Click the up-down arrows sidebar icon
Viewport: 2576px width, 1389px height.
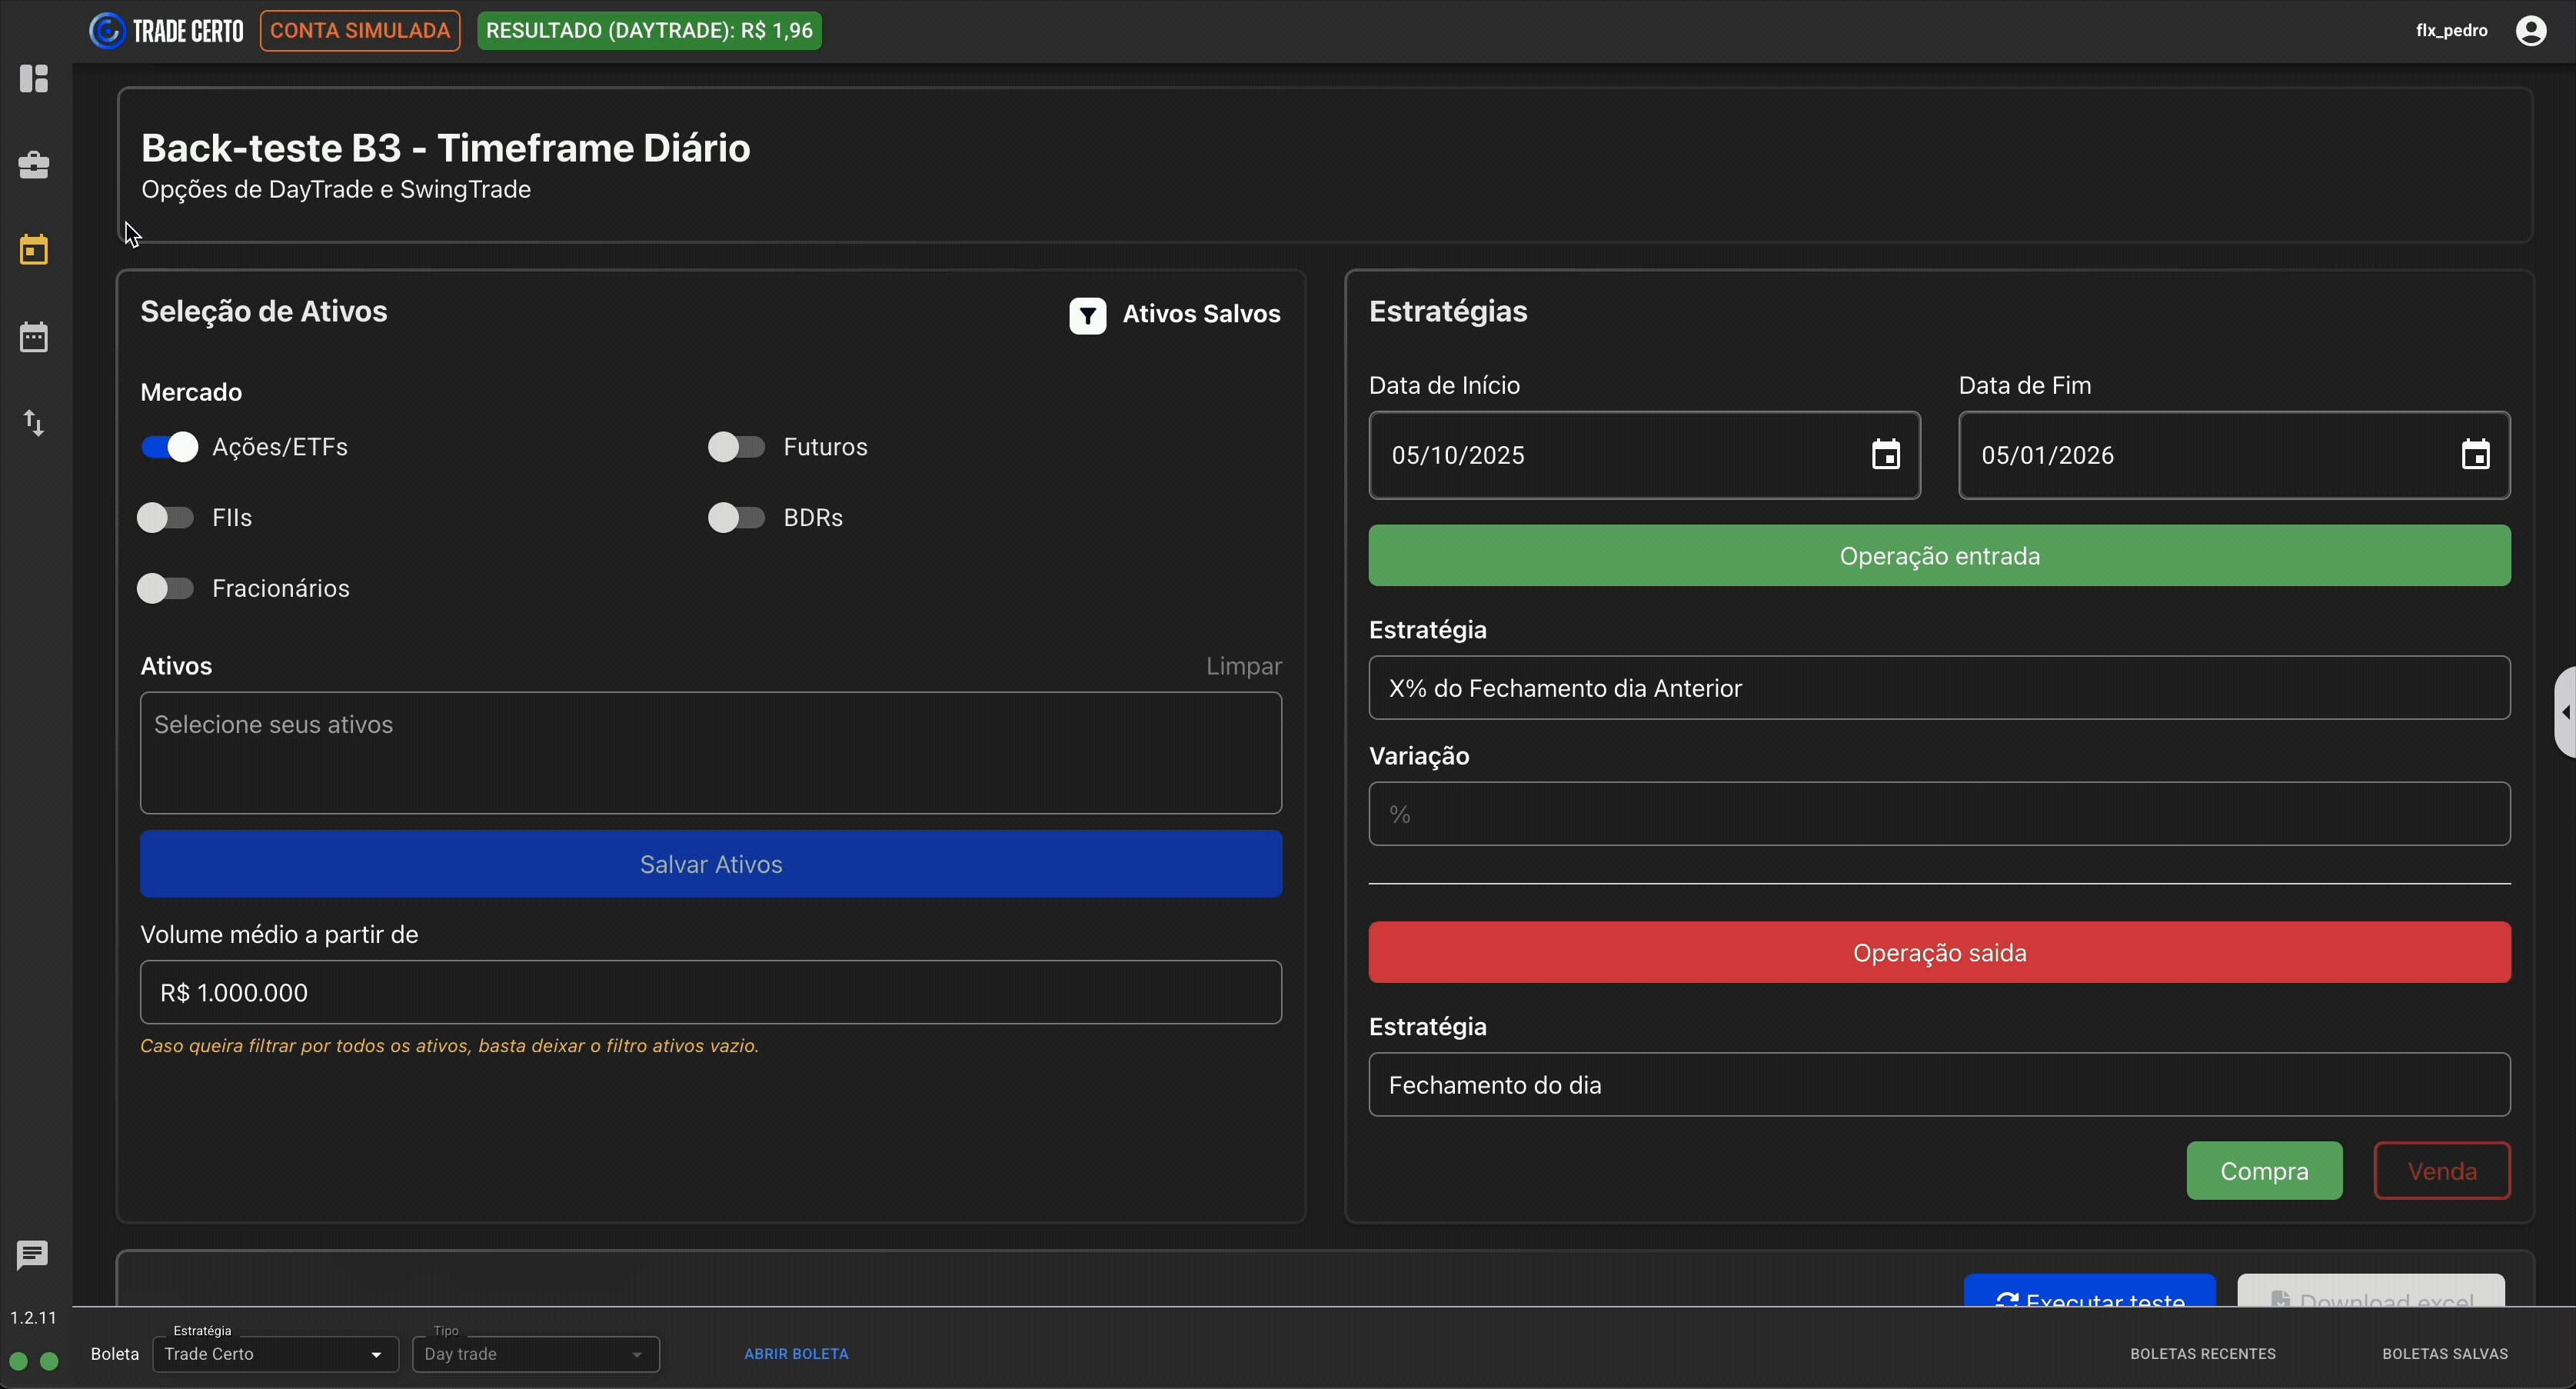(34, 423)
